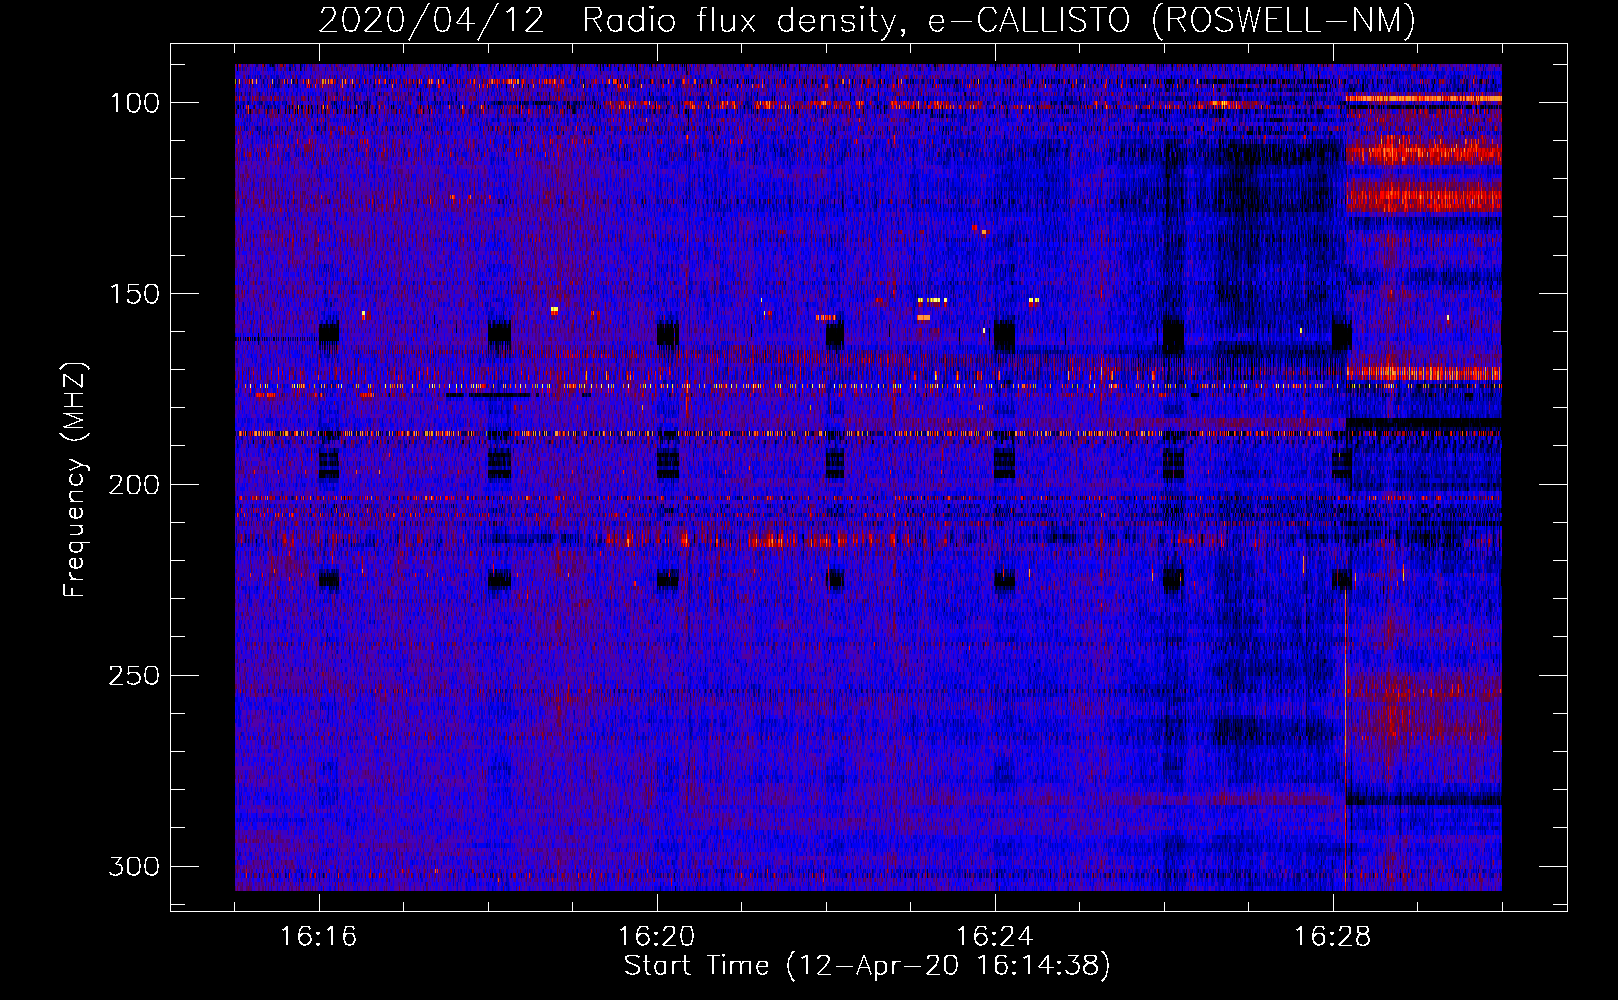This screenshot has height=1000, width=1618.
Task: Click the 16:16 time tick label
Action: click(x=319, y=937)
